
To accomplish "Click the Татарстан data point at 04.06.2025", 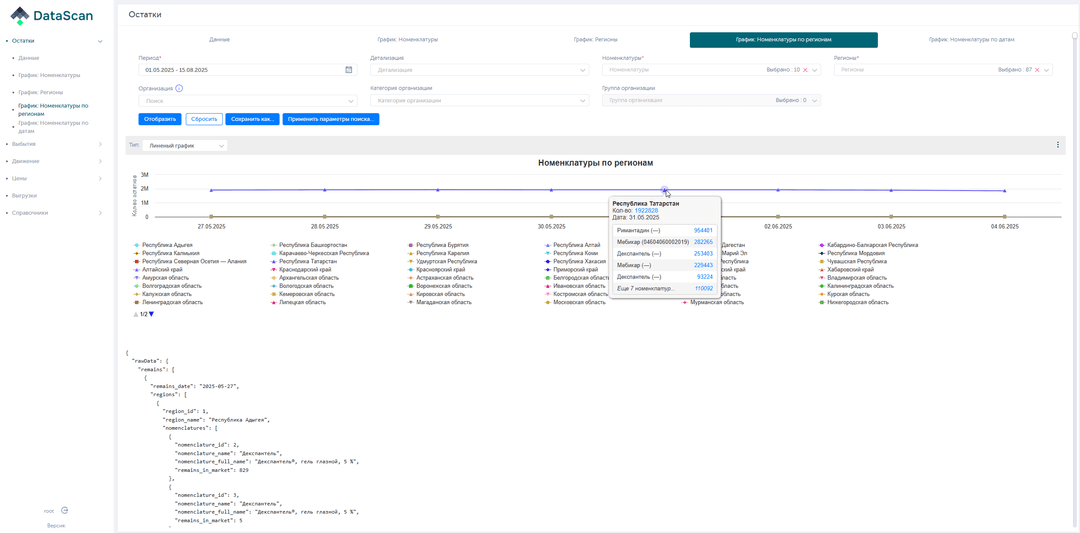I will (1005, 191).
